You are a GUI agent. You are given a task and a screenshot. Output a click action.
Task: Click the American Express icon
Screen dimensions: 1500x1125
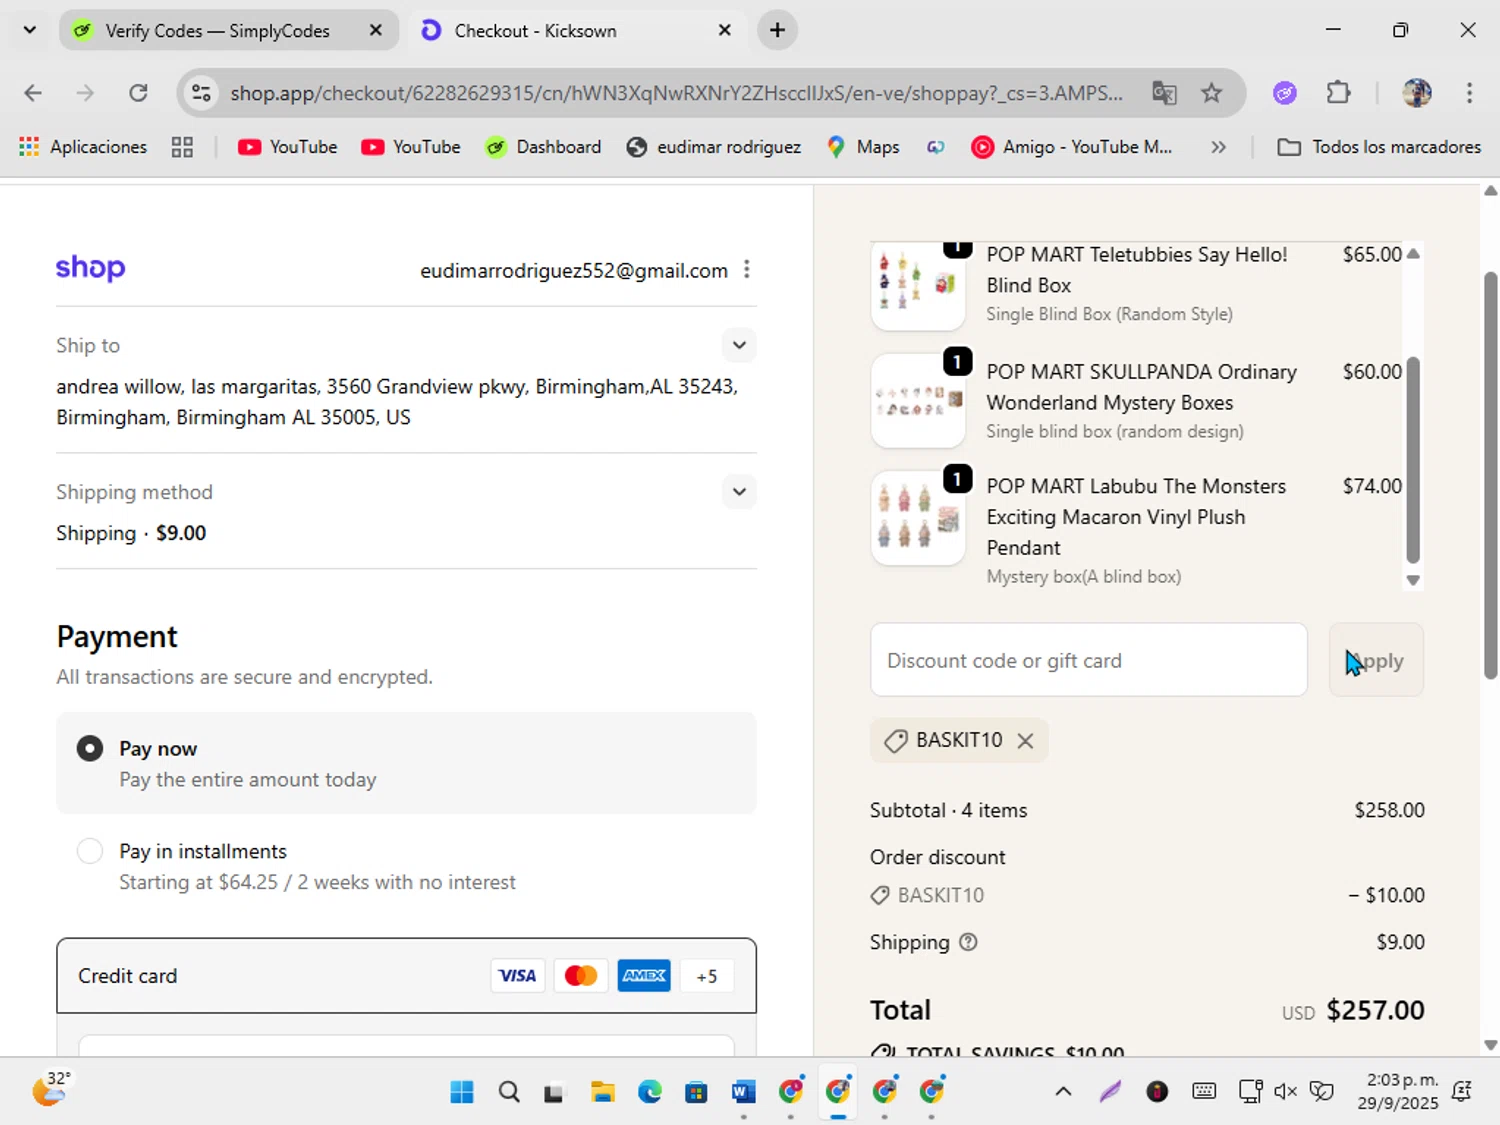tap(644, 976)
